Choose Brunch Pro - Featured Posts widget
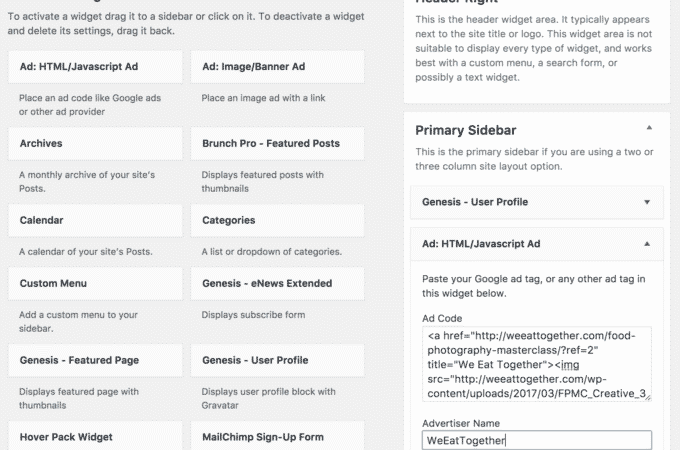 pyautogui.click(x=278, y=143)
